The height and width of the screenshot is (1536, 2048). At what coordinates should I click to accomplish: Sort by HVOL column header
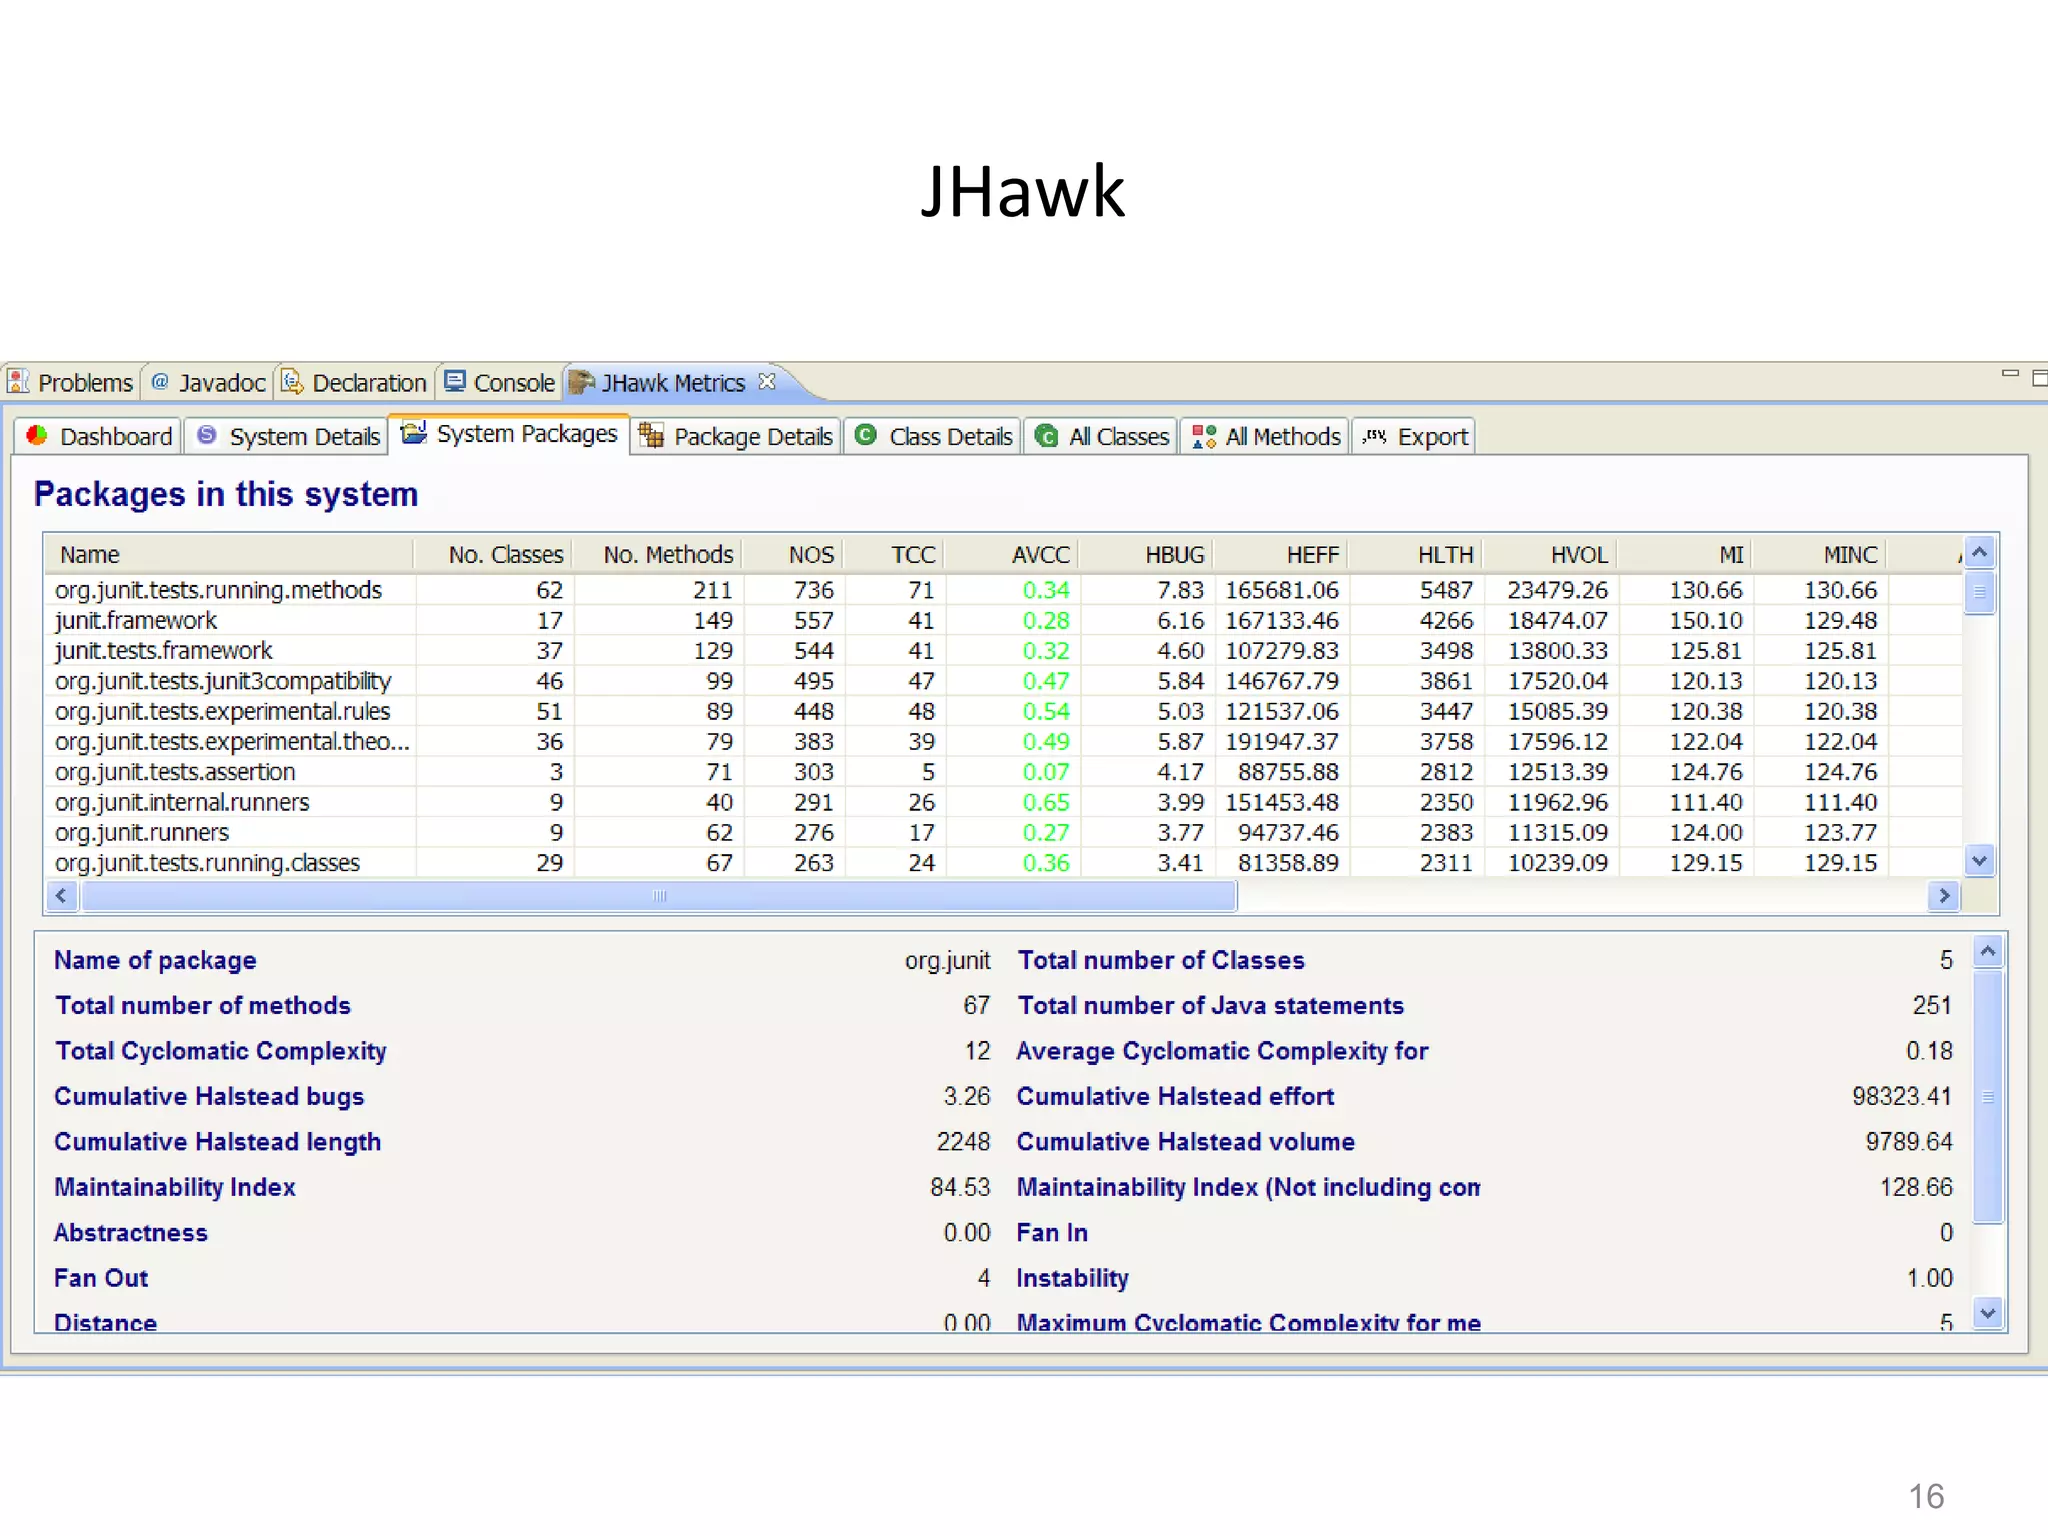(1550, 554)
